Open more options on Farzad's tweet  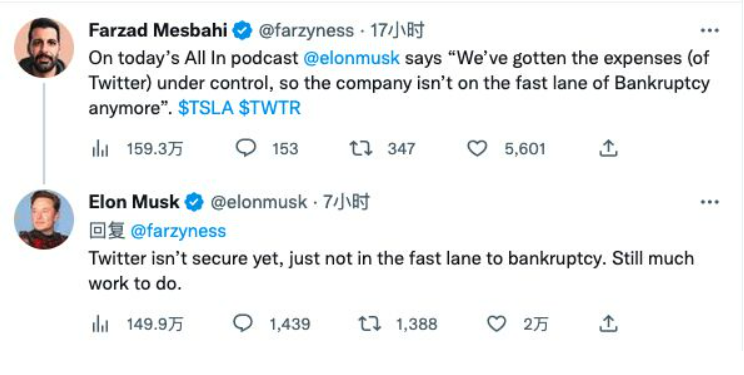coord(709,31)
